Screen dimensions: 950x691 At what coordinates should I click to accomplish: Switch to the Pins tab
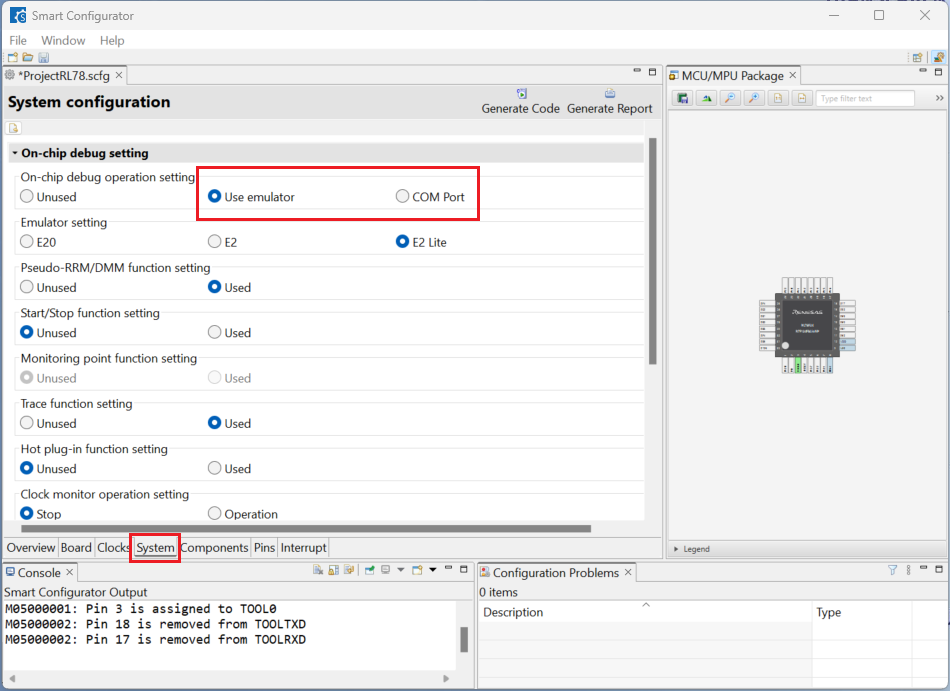pyautogui.click(x=264, y=547)
